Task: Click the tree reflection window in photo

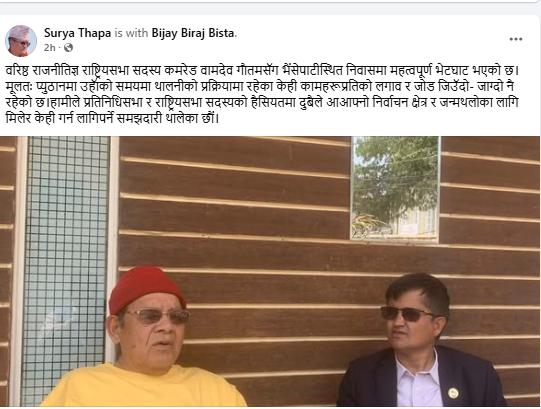Action: coord(395,188)
